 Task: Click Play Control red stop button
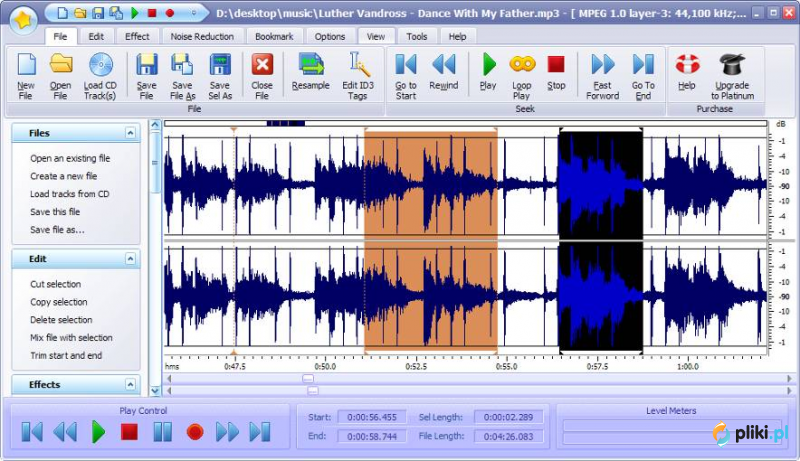130,432
